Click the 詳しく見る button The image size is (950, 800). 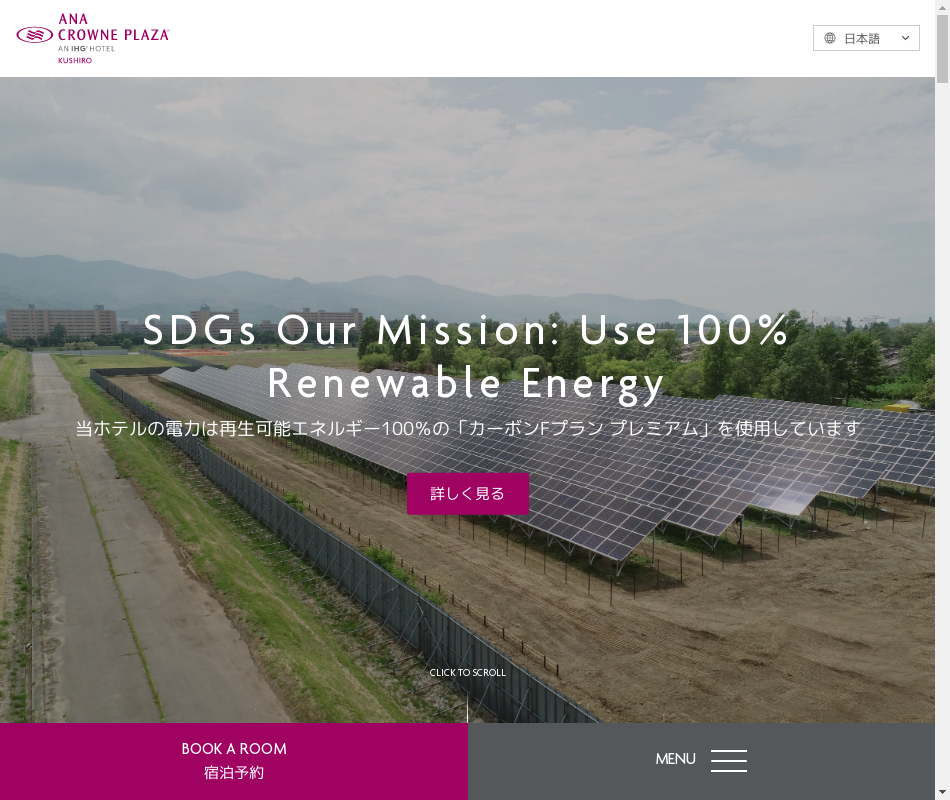coord(468,494)
